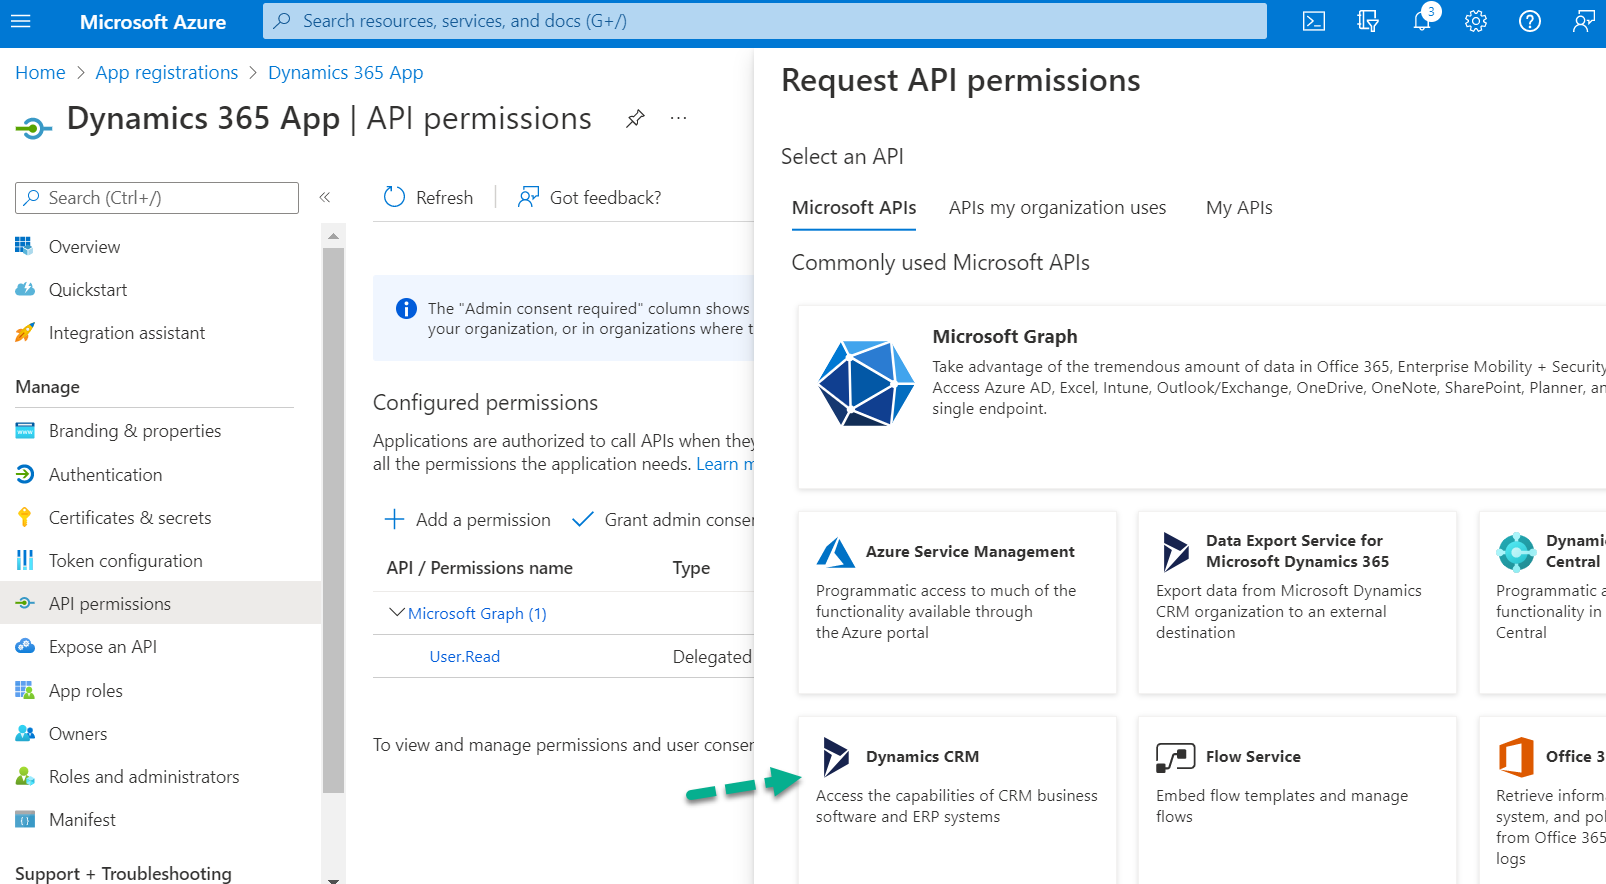
Task: Click the Office 365 logo icon
Action: coord(1516,757)
